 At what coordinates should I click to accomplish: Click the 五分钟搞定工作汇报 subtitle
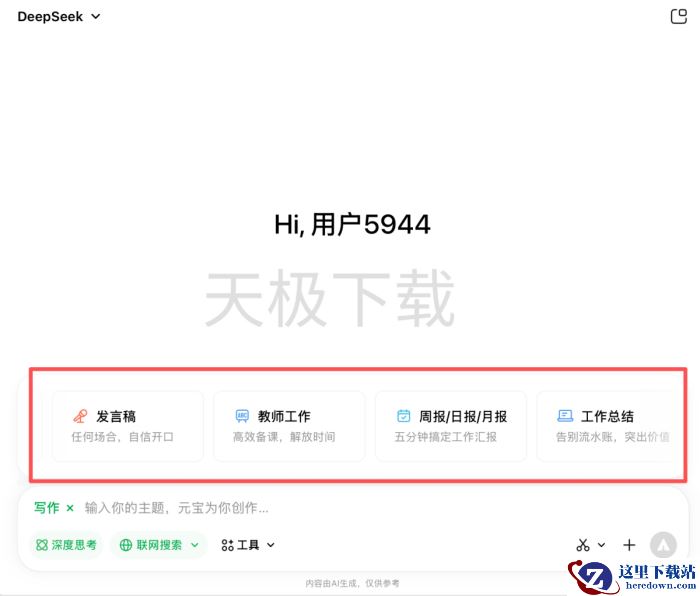point(446,437)
